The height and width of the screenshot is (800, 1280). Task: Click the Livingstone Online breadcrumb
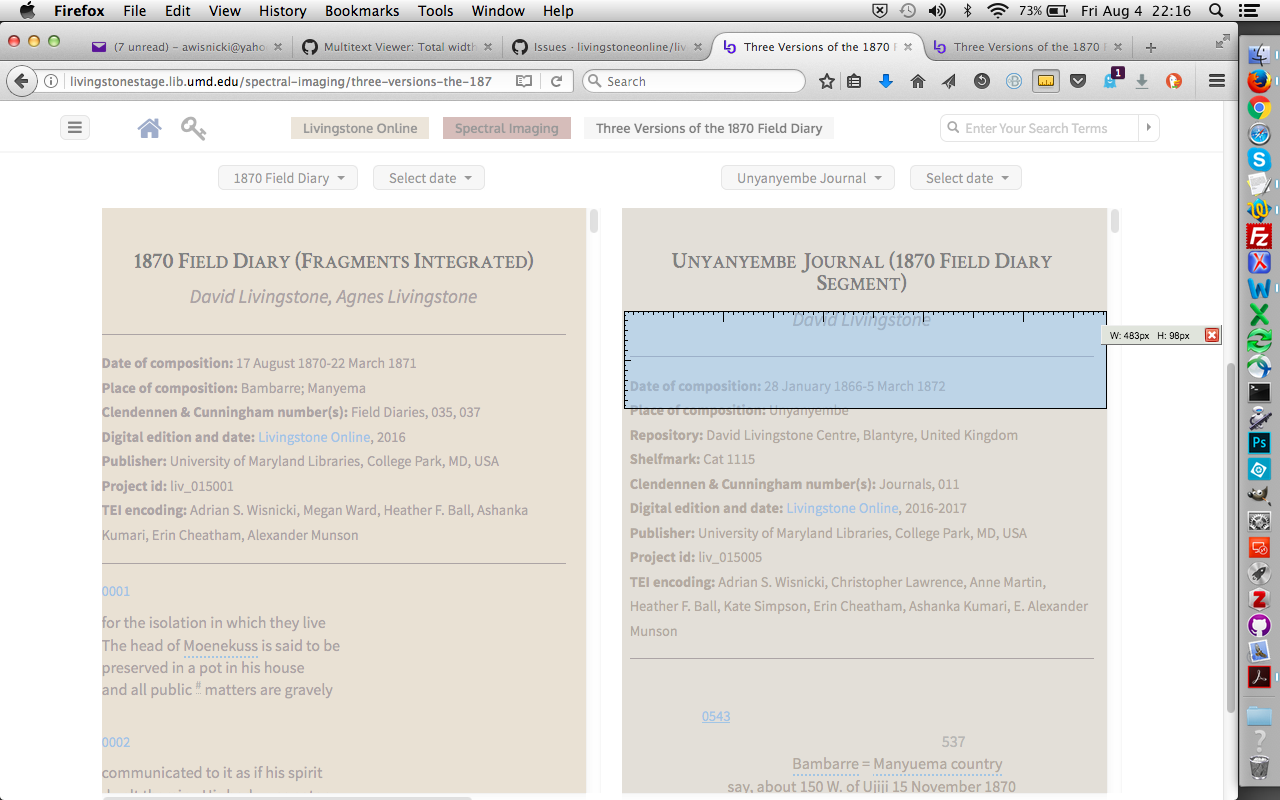[x=360, y=128]
